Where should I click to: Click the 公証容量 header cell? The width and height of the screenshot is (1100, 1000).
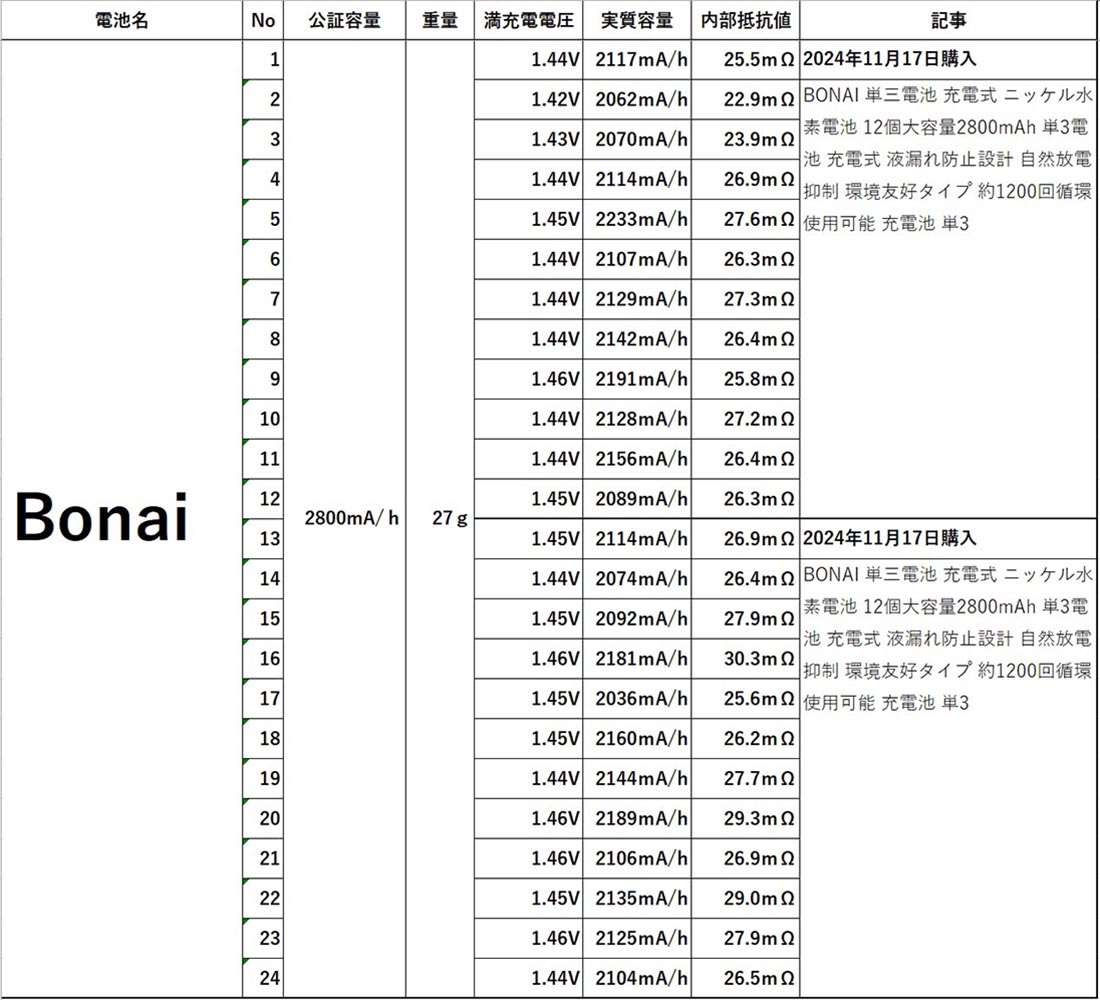(344, 20)
